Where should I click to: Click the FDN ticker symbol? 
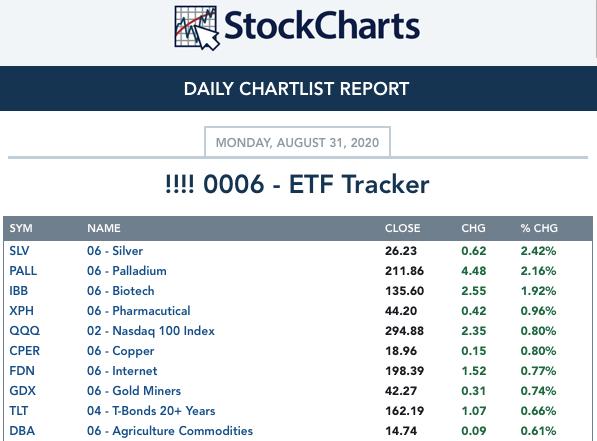click(22, 371)
